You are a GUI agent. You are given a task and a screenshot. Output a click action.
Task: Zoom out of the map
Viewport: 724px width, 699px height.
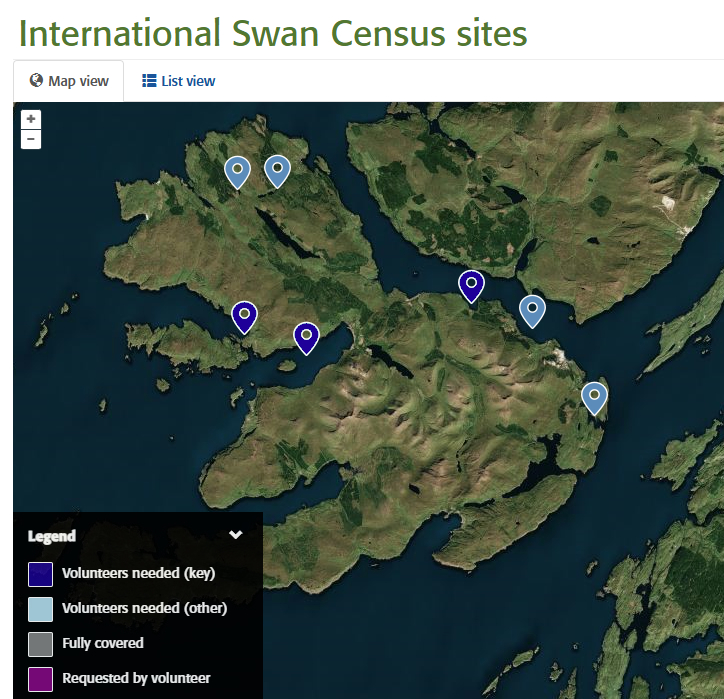(x=31, y=139)
